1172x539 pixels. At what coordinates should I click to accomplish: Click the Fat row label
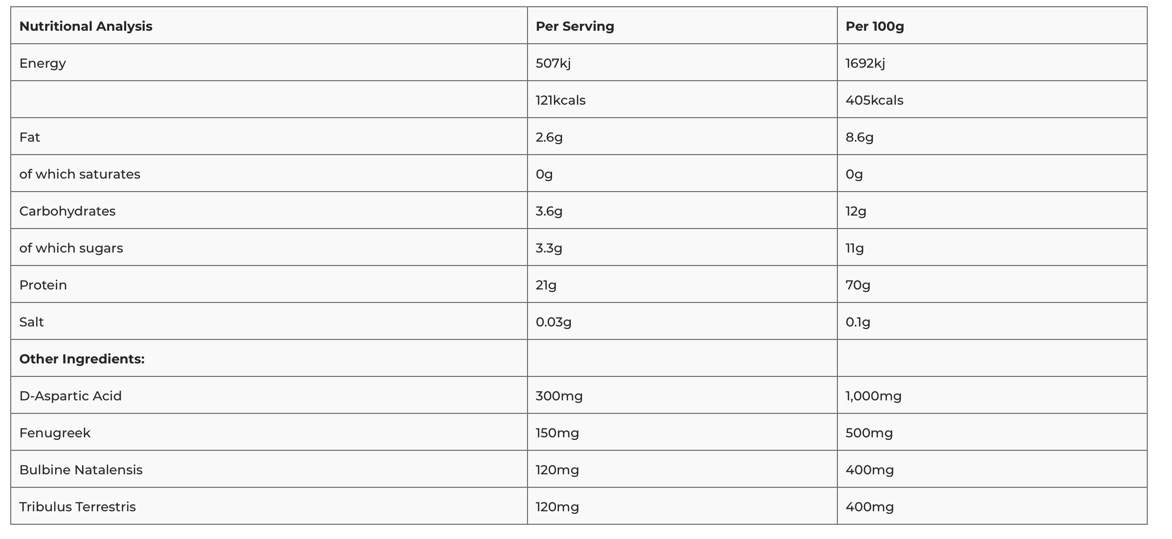30,137
